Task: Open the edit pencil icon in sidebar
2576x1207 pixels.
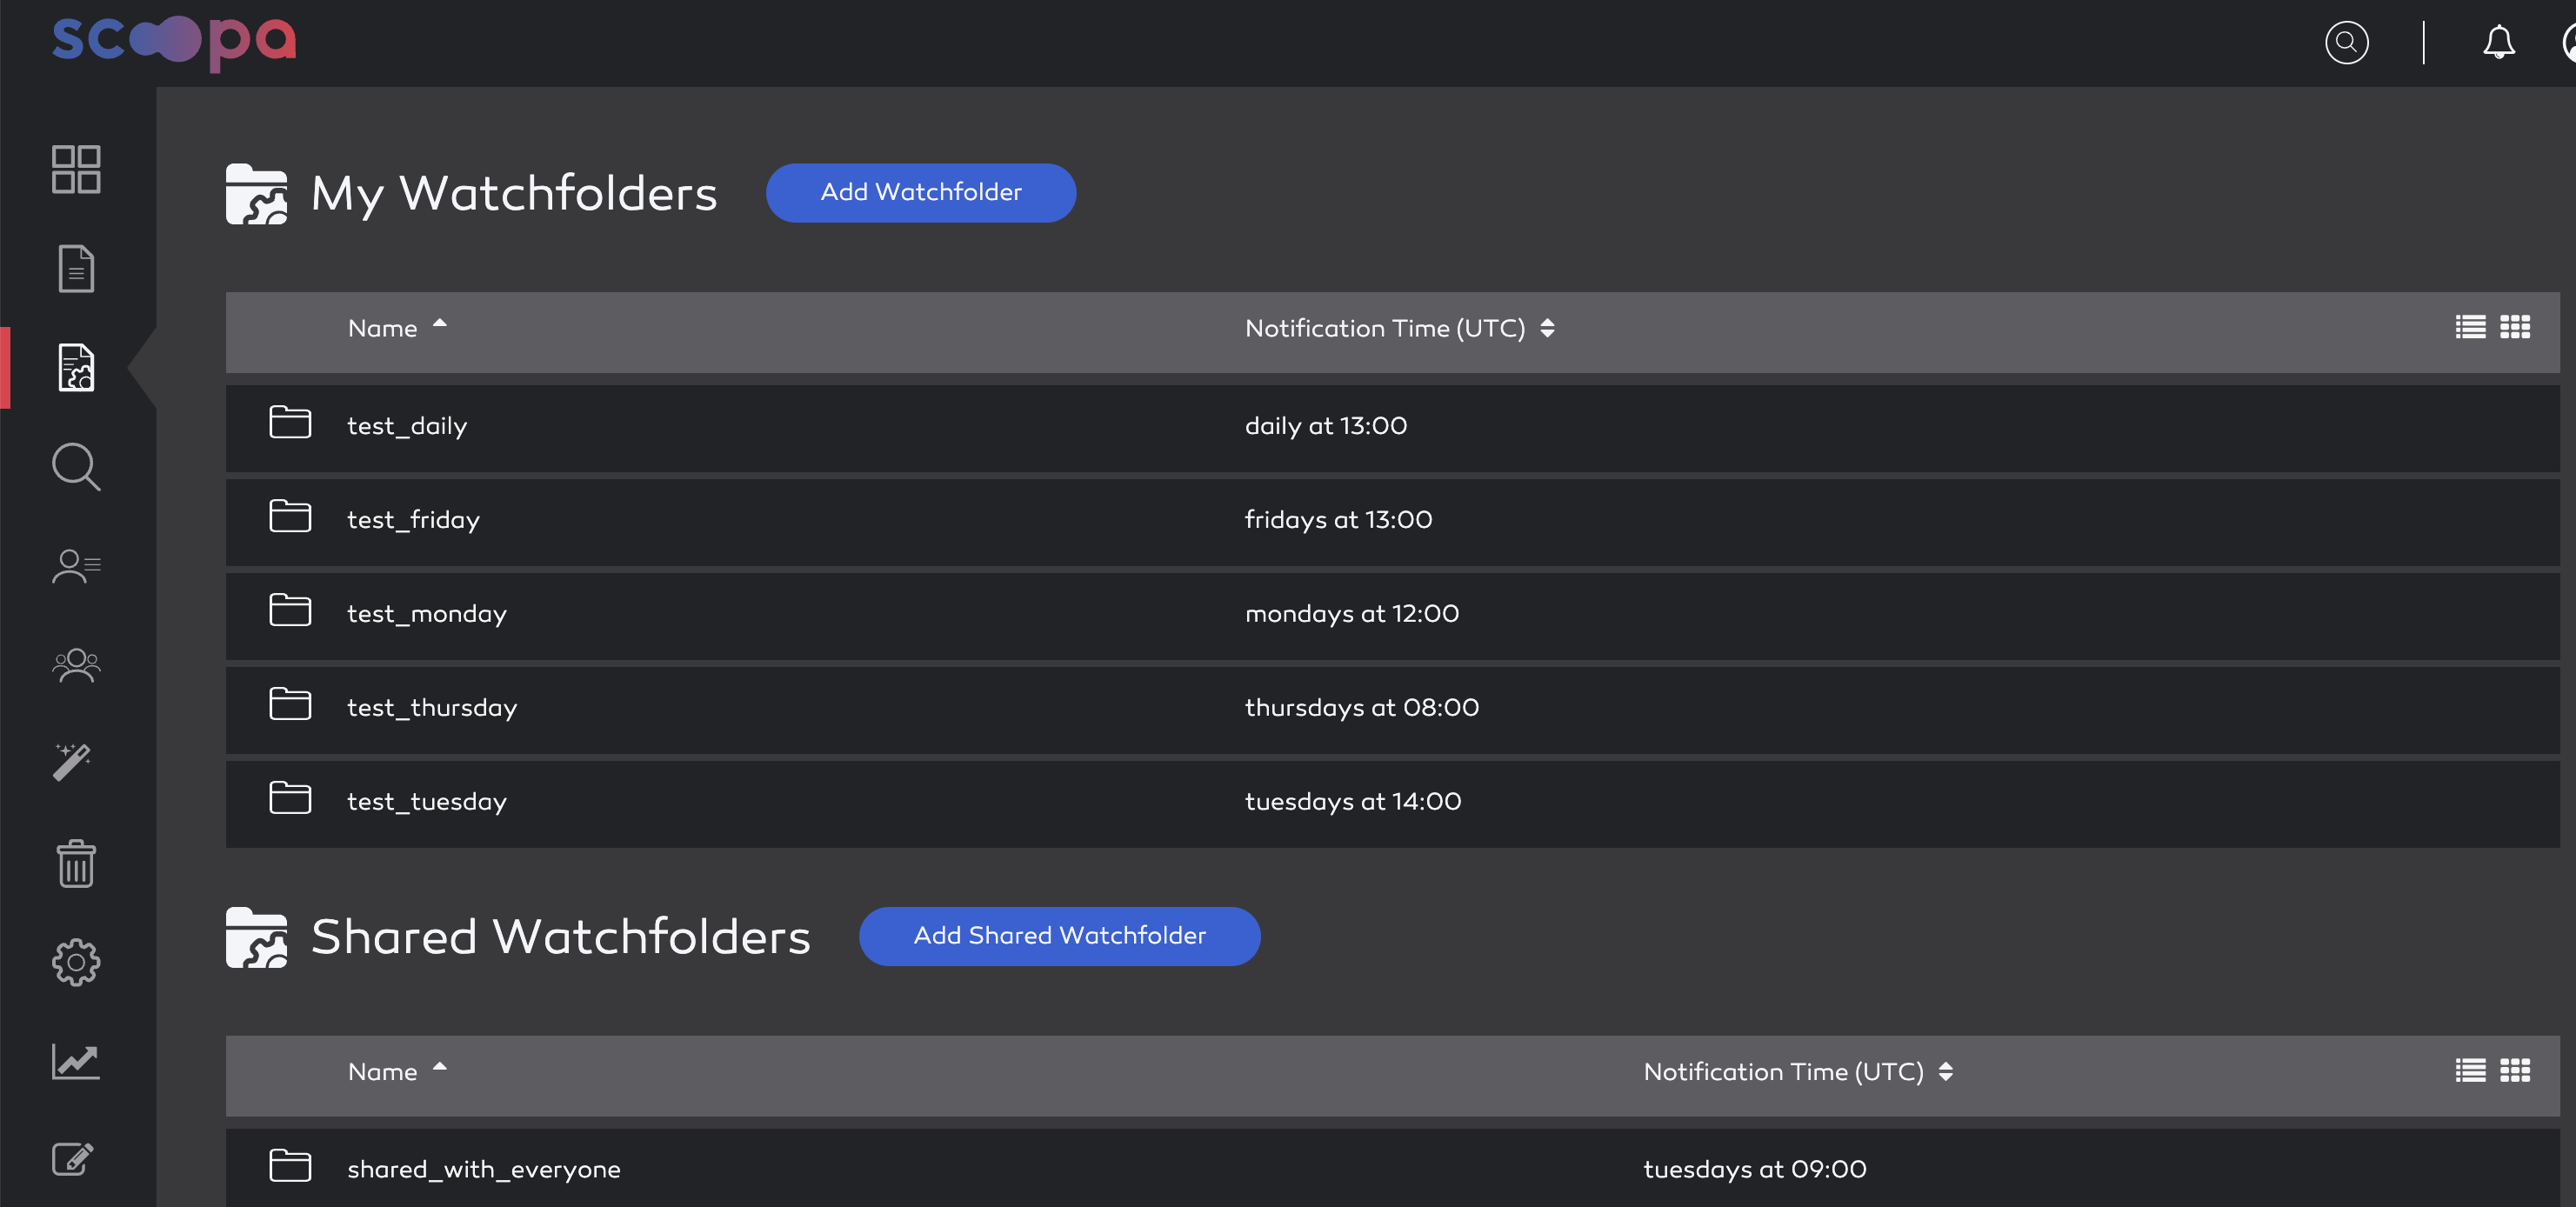Action: (73, 1159)
